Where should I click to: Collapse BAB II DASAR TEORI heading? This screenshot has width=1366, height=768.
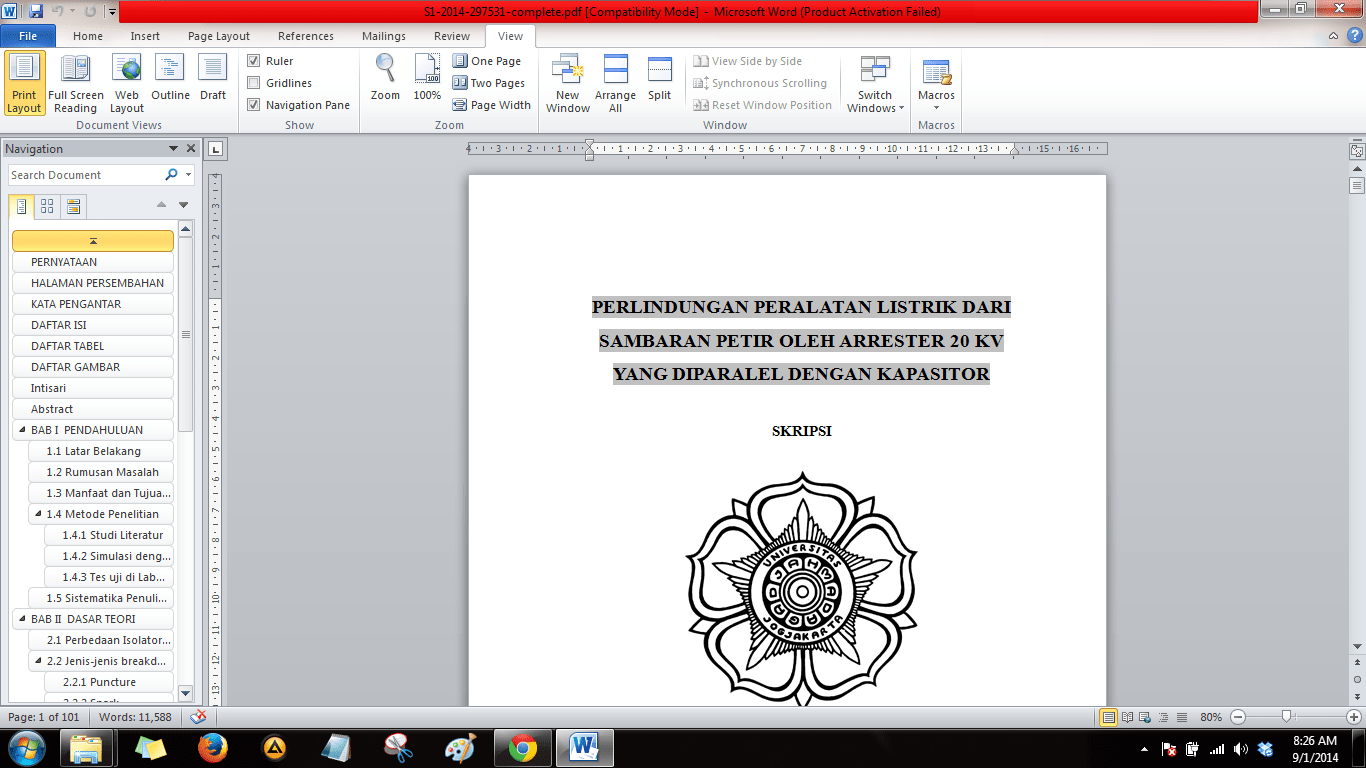[22, 619]
